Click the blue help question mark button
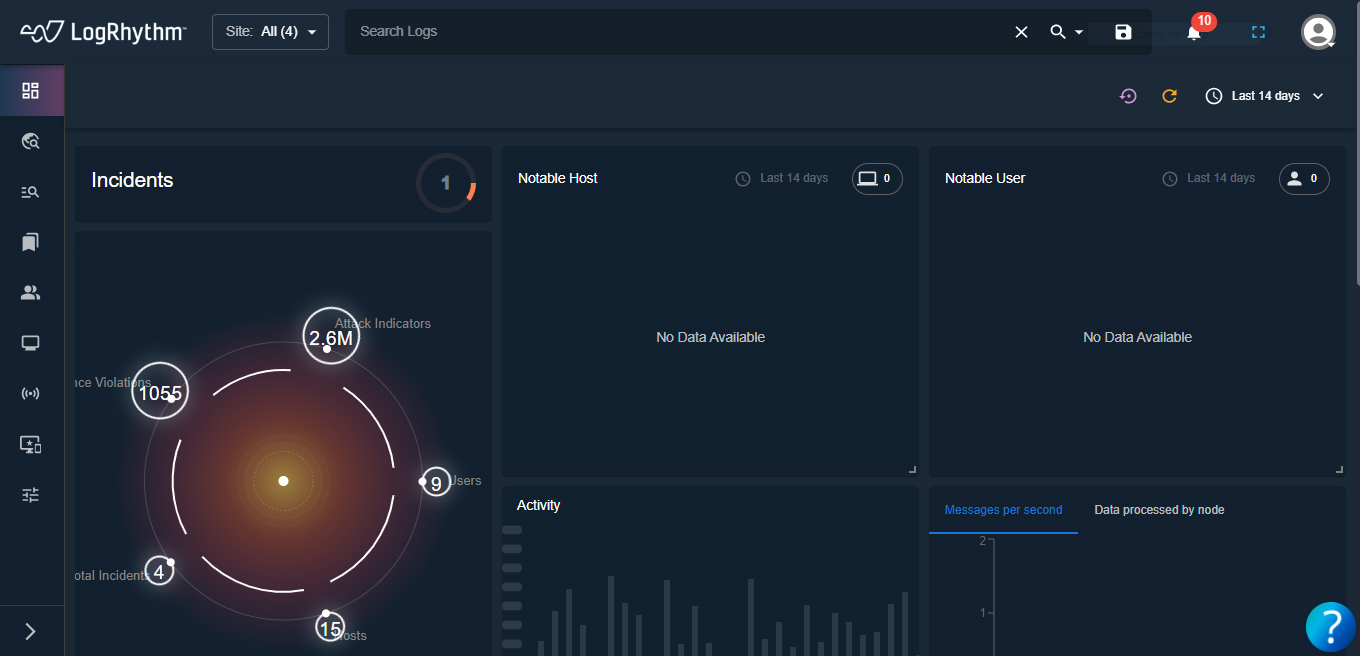1360x656 pixels. click(1330, 626)
